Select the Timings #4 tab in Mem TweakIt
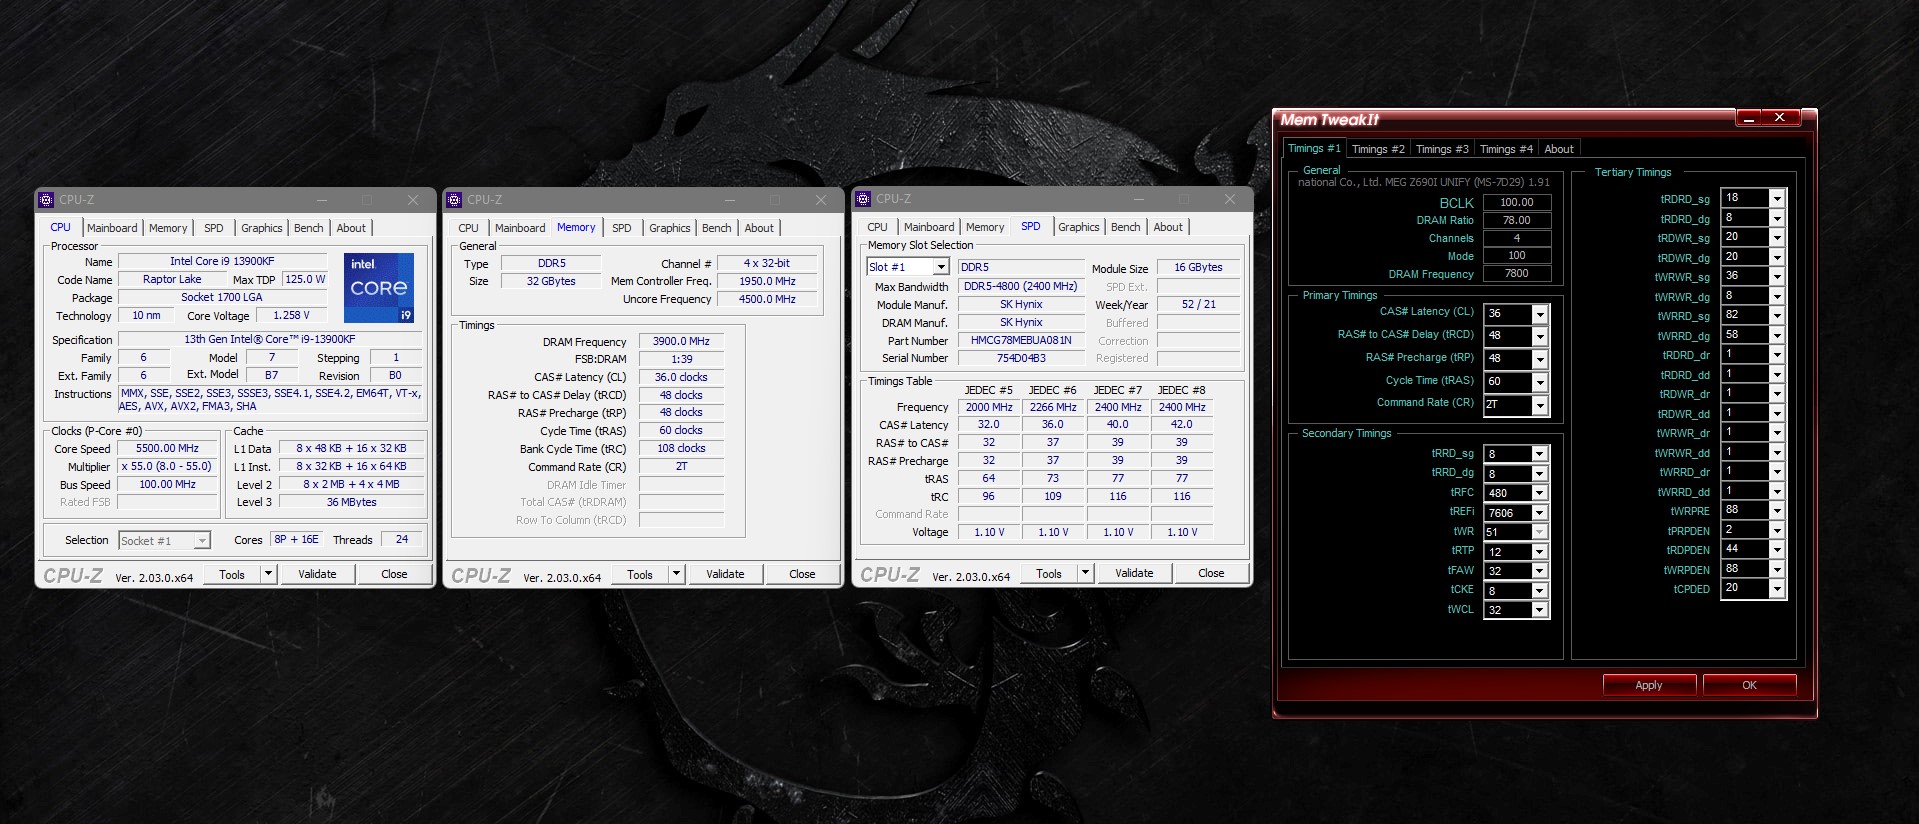The height and width of the screenshot is (824, 1919). (x=1506, y=149)
